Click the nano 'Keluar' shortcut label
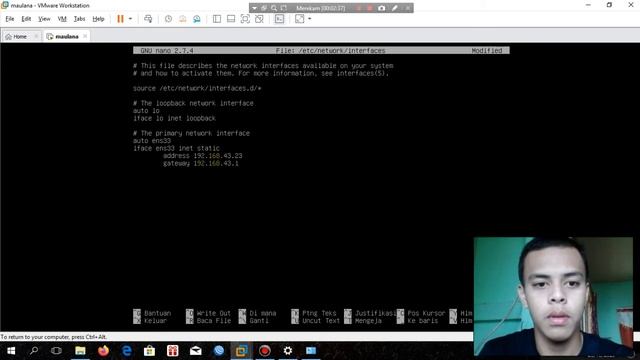 [x=156, y=321]
